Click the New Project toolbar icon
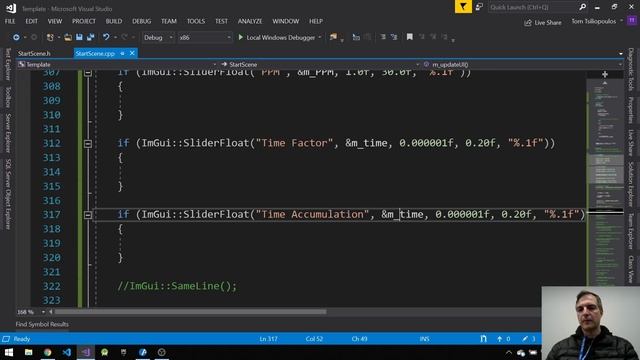The height and width of the screenshot is (360, 640). [50, 38]
